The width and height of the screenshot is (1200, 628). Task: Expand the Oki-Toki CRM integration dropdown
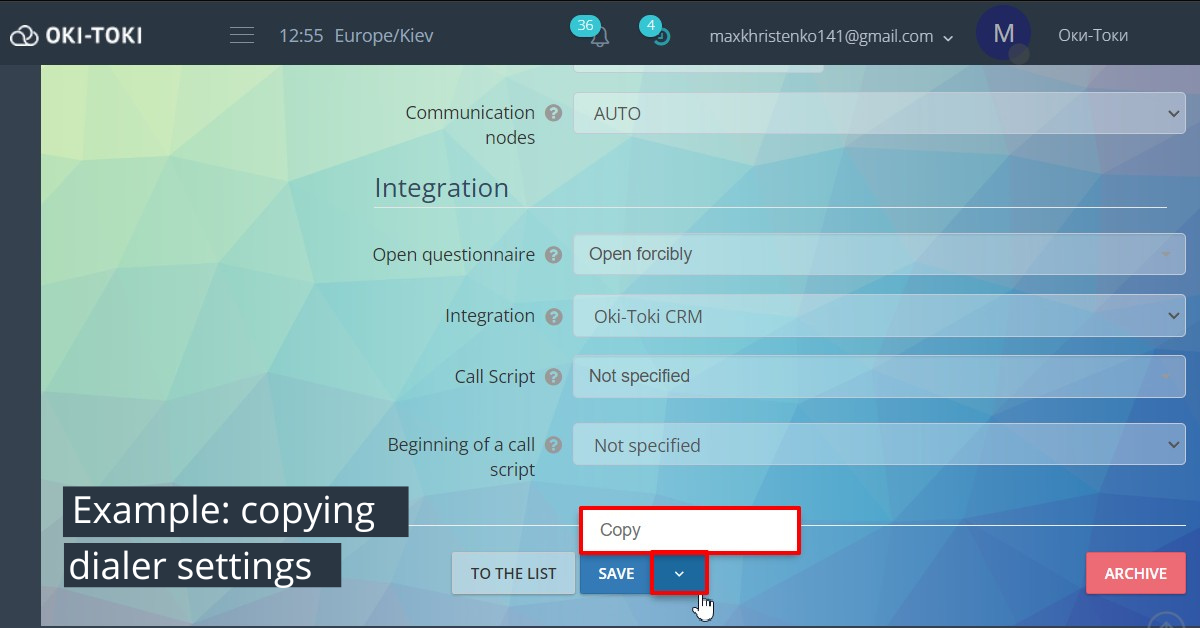pyautogui.click(x=878, y=316)
